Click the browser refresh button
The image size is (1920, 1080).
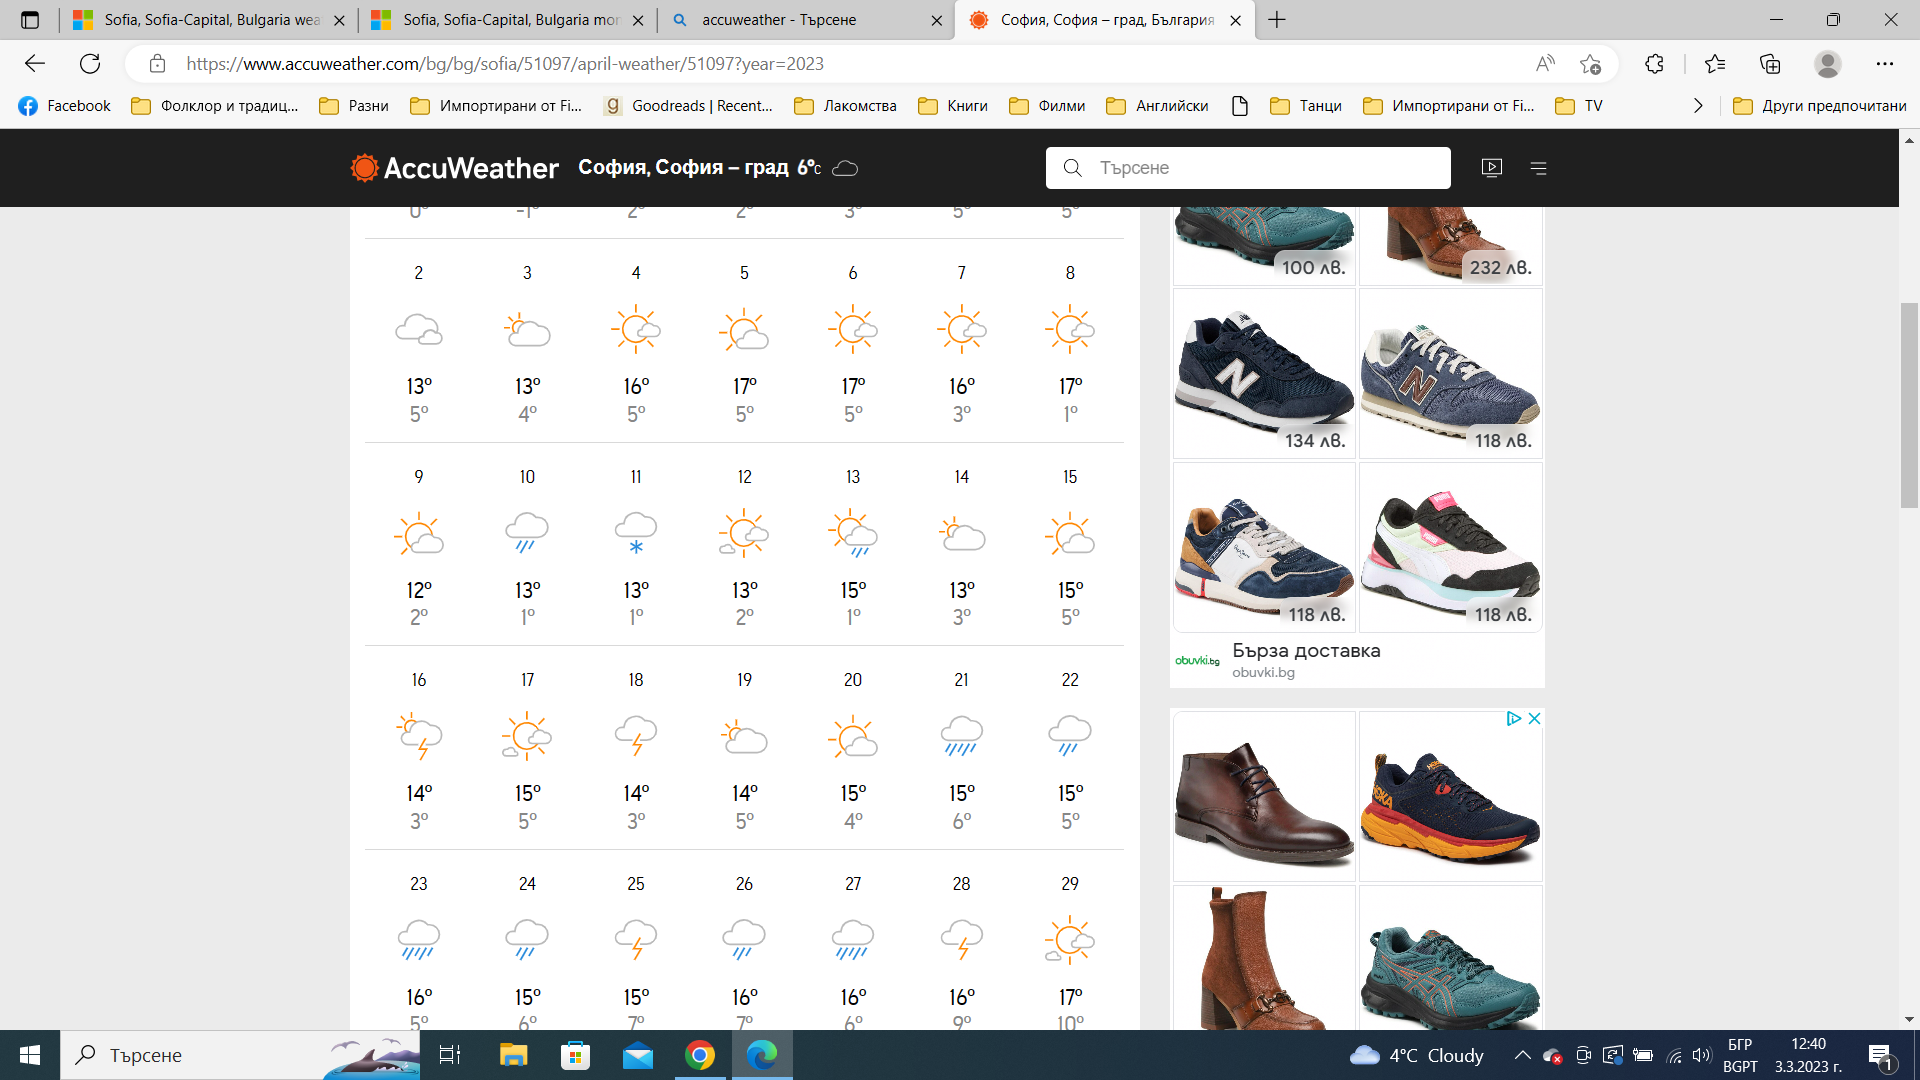pyautogui.click(x=90, y=64)
